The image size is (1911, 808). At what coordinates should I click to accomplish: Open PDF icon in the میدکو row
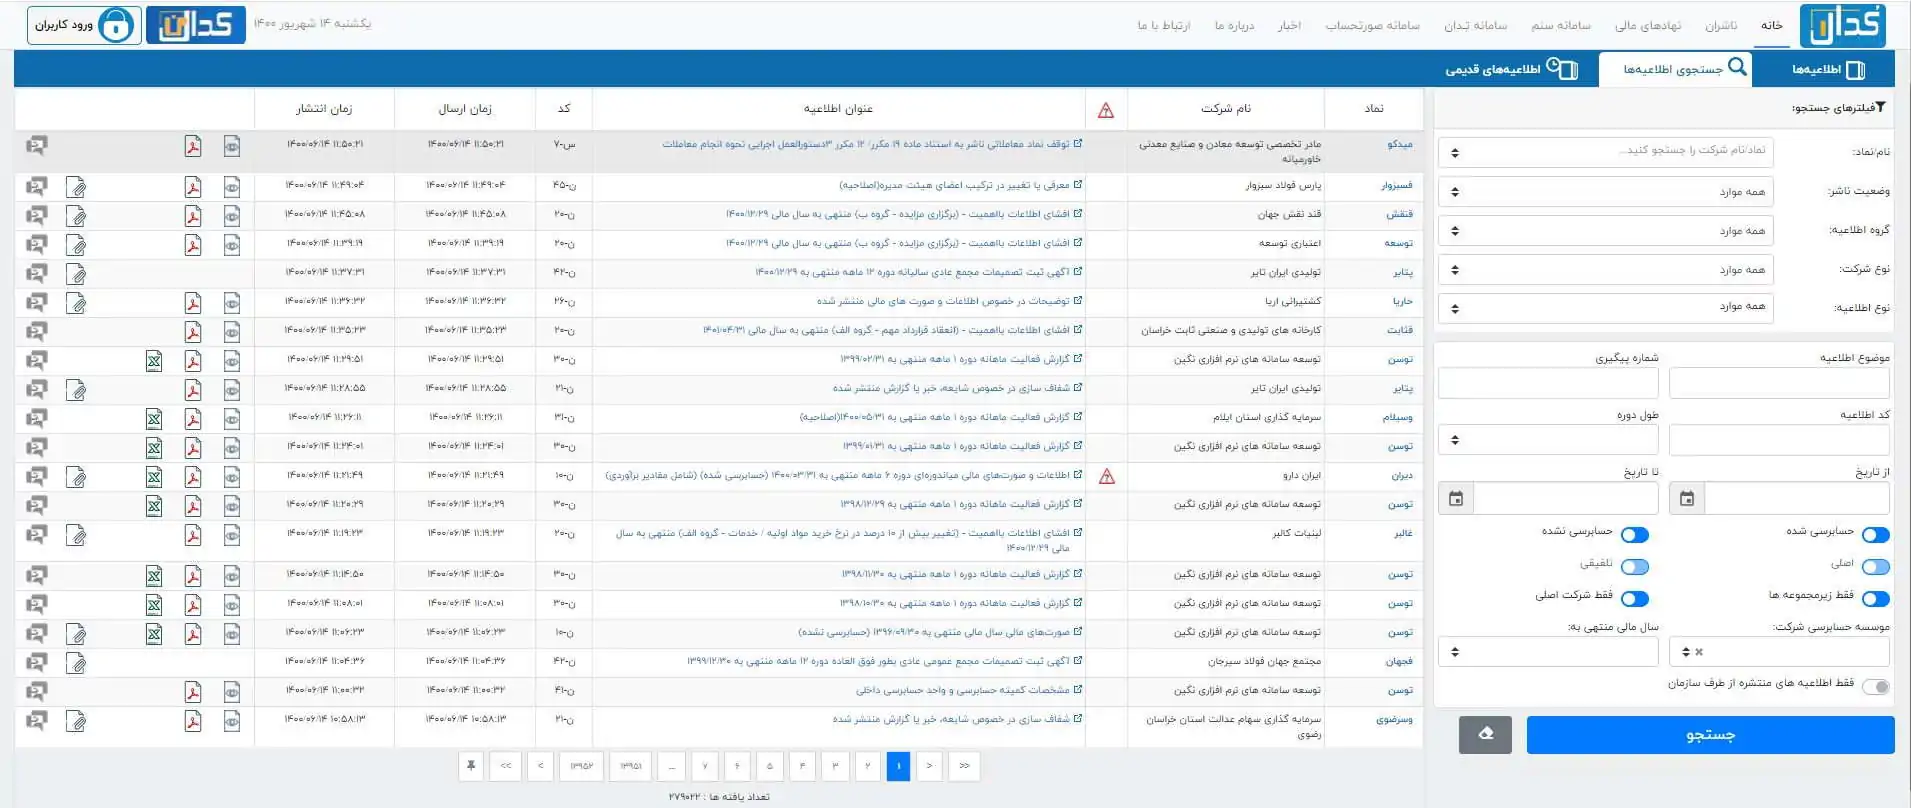tap(193, 146)
